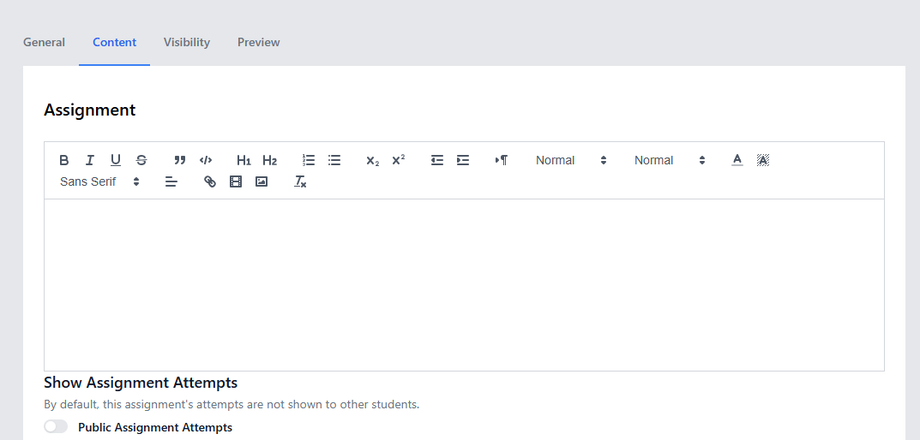The width and height of the screenshot is (920, 440).
Task: Insert a video into the editor
Action: click(236, 182)
